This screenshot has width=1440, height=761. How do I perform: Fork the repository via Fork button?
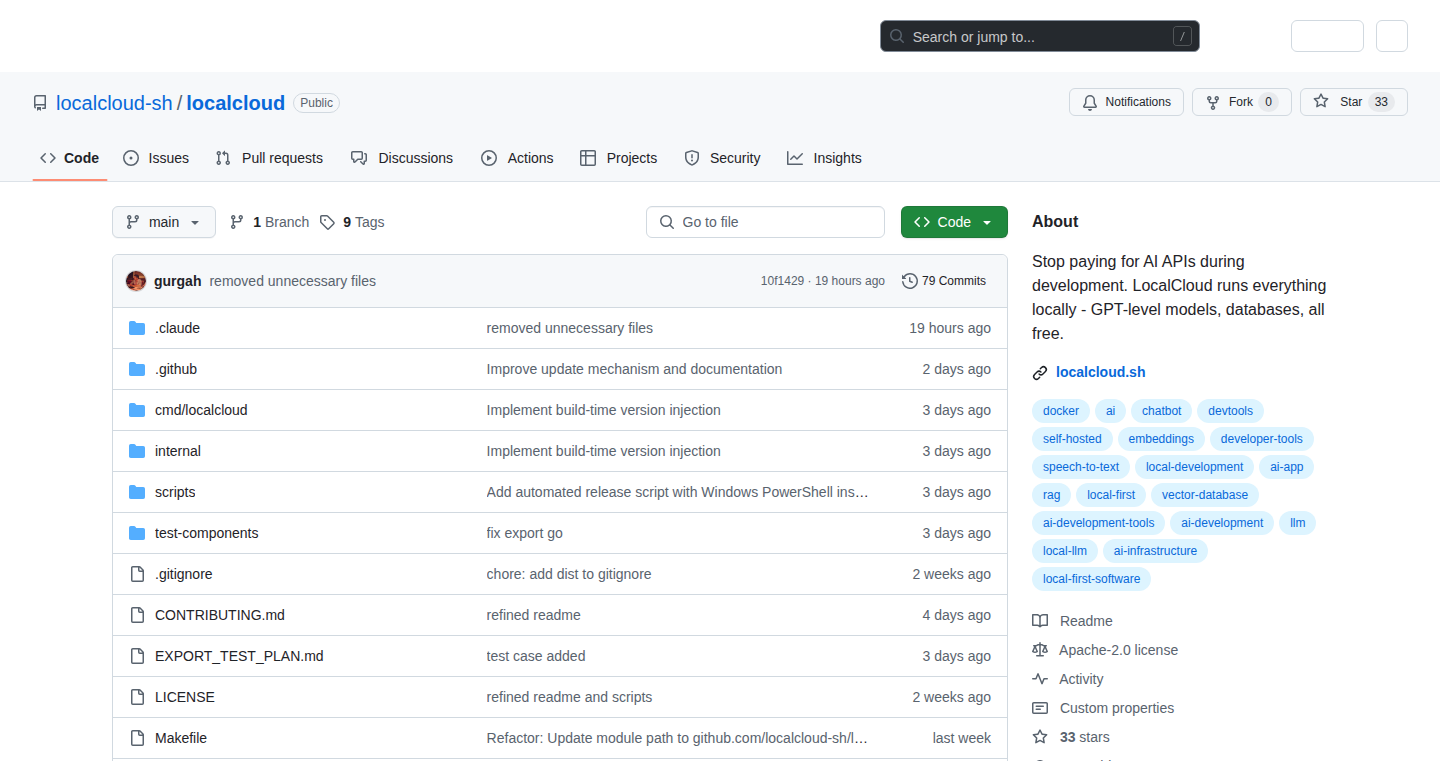click(x=1241, y=102)
